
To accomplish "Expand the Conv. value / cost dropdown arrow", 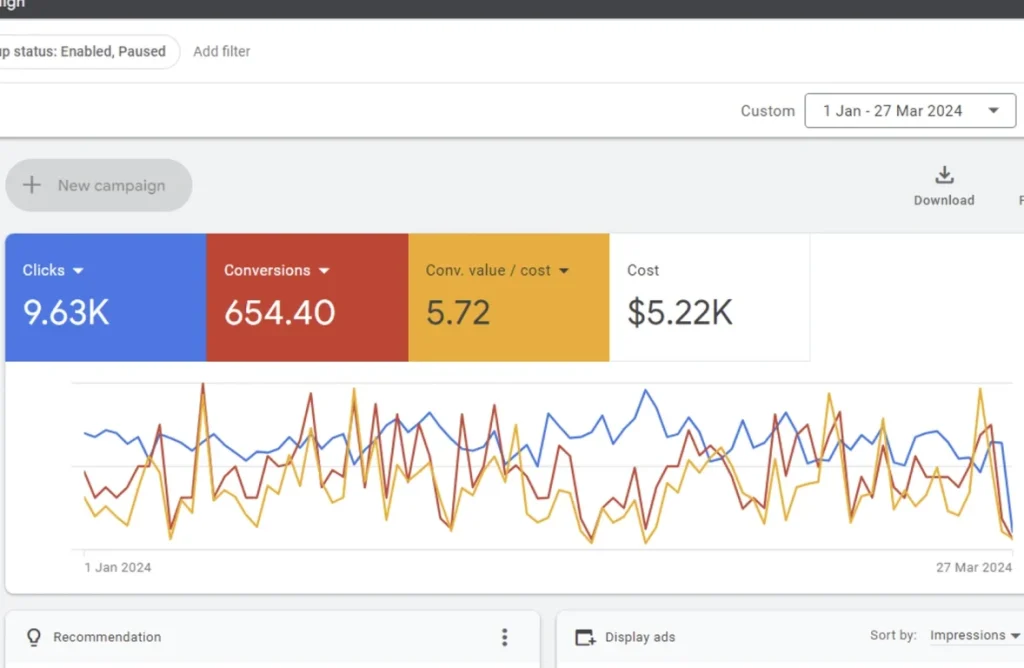I will tap(564, 271).
